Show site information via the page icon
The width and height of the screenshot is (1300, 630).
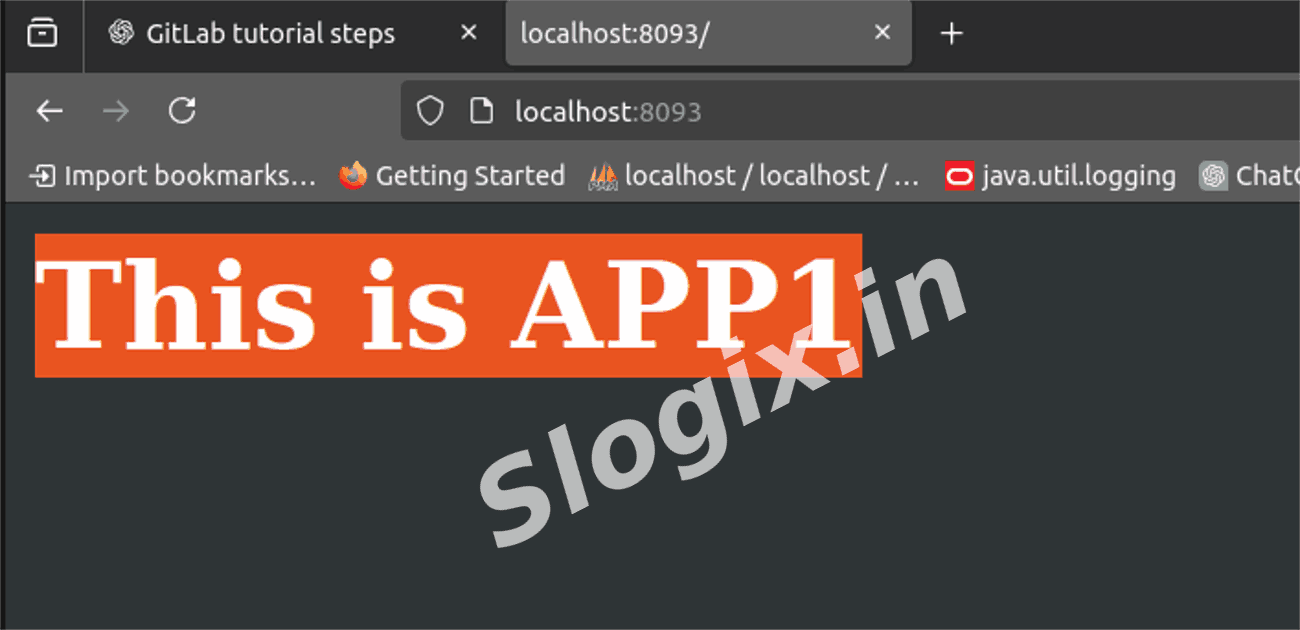point(482,111)
